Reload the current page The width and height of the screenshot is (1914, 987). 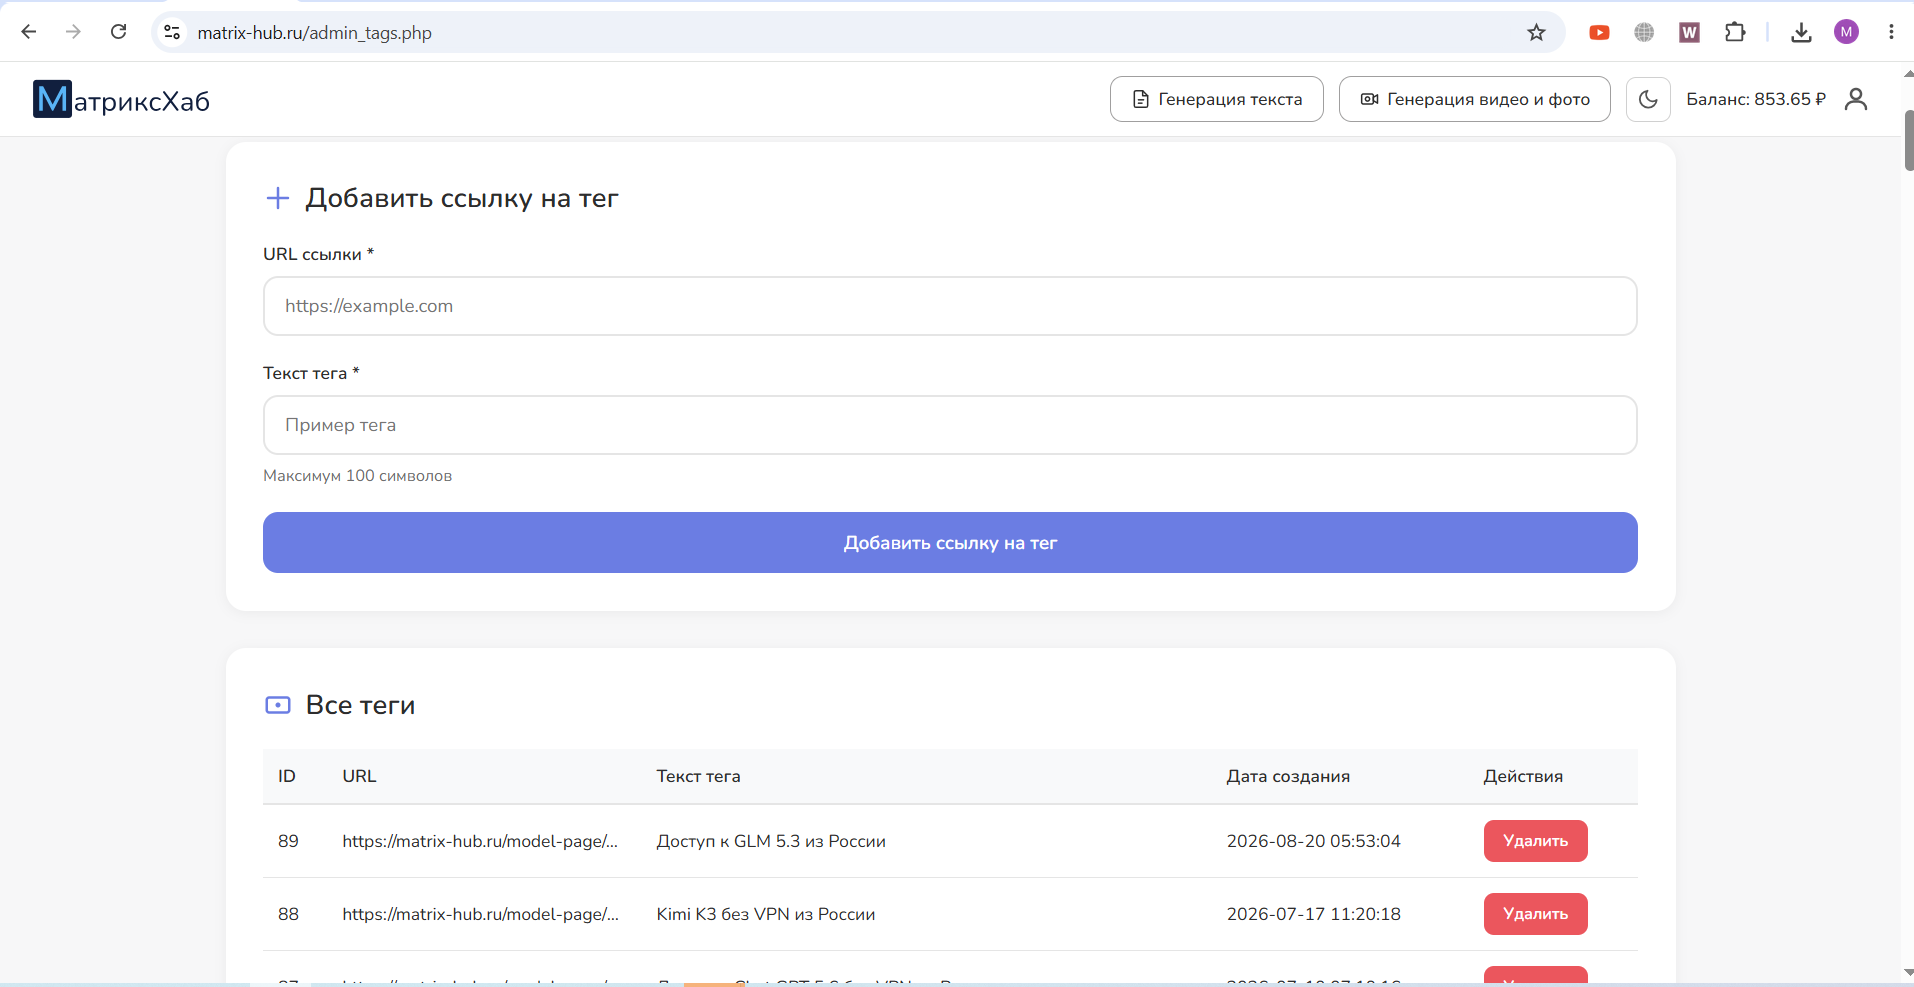118,32
